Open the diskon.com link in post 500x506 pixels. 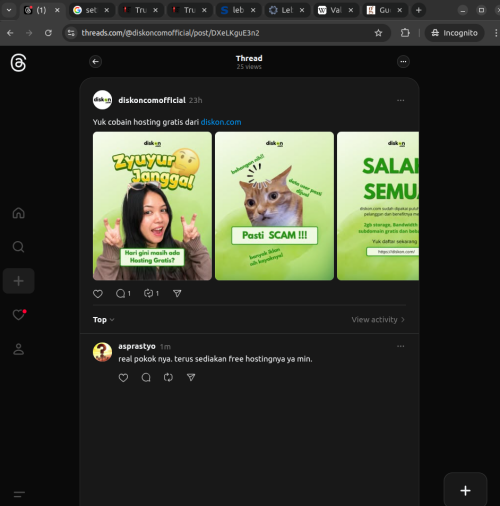(x=221, y=122)
